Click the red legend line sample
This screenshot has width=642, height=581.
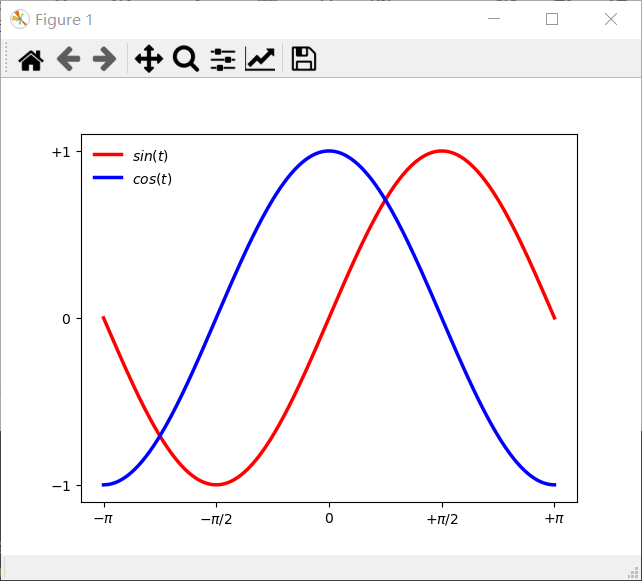pyautogui.click(x=108, y=154)
